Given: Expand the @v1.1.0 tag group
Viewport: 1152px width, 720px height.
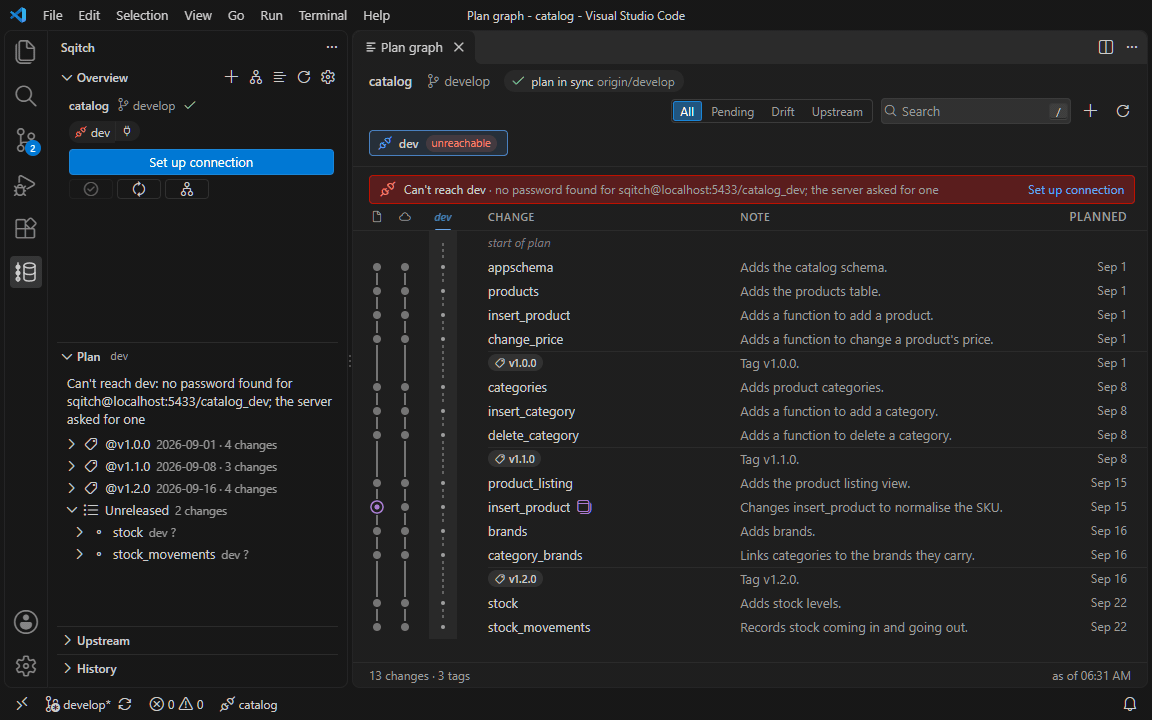Looking at the screenshot, I should [71, 467].
